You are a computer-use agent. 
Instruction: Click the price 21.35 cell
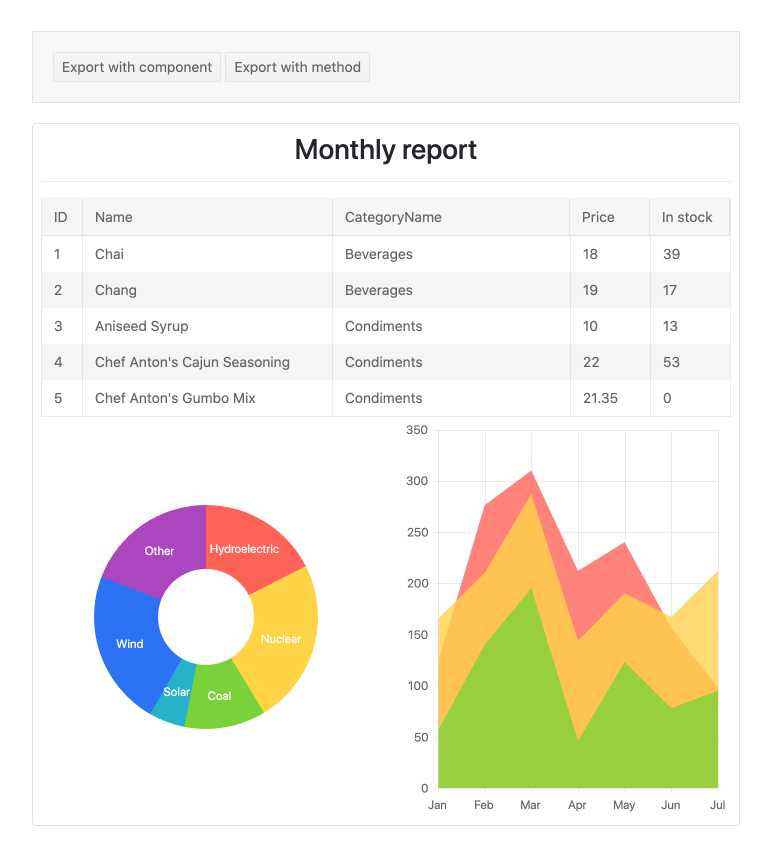click(x=600, y=398)
